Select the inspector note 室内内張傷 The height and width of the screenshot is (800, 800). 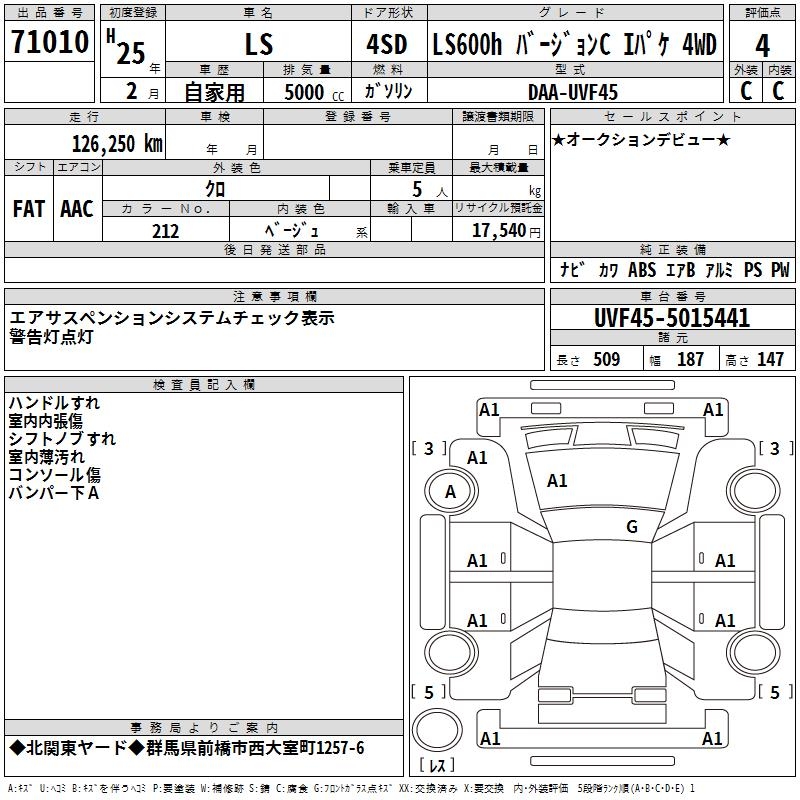click(x=45, y=421)
